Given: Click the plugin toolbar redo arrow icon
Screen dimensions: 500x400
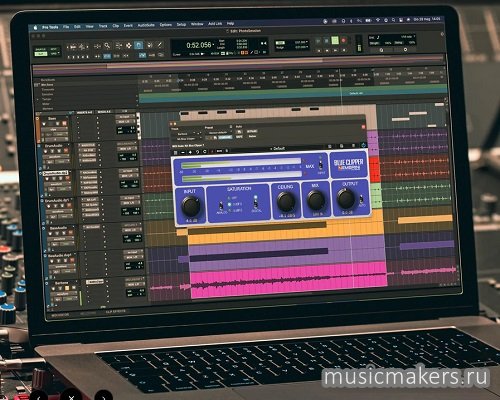Looking at the screenshot, I should (x=205, y=152).
